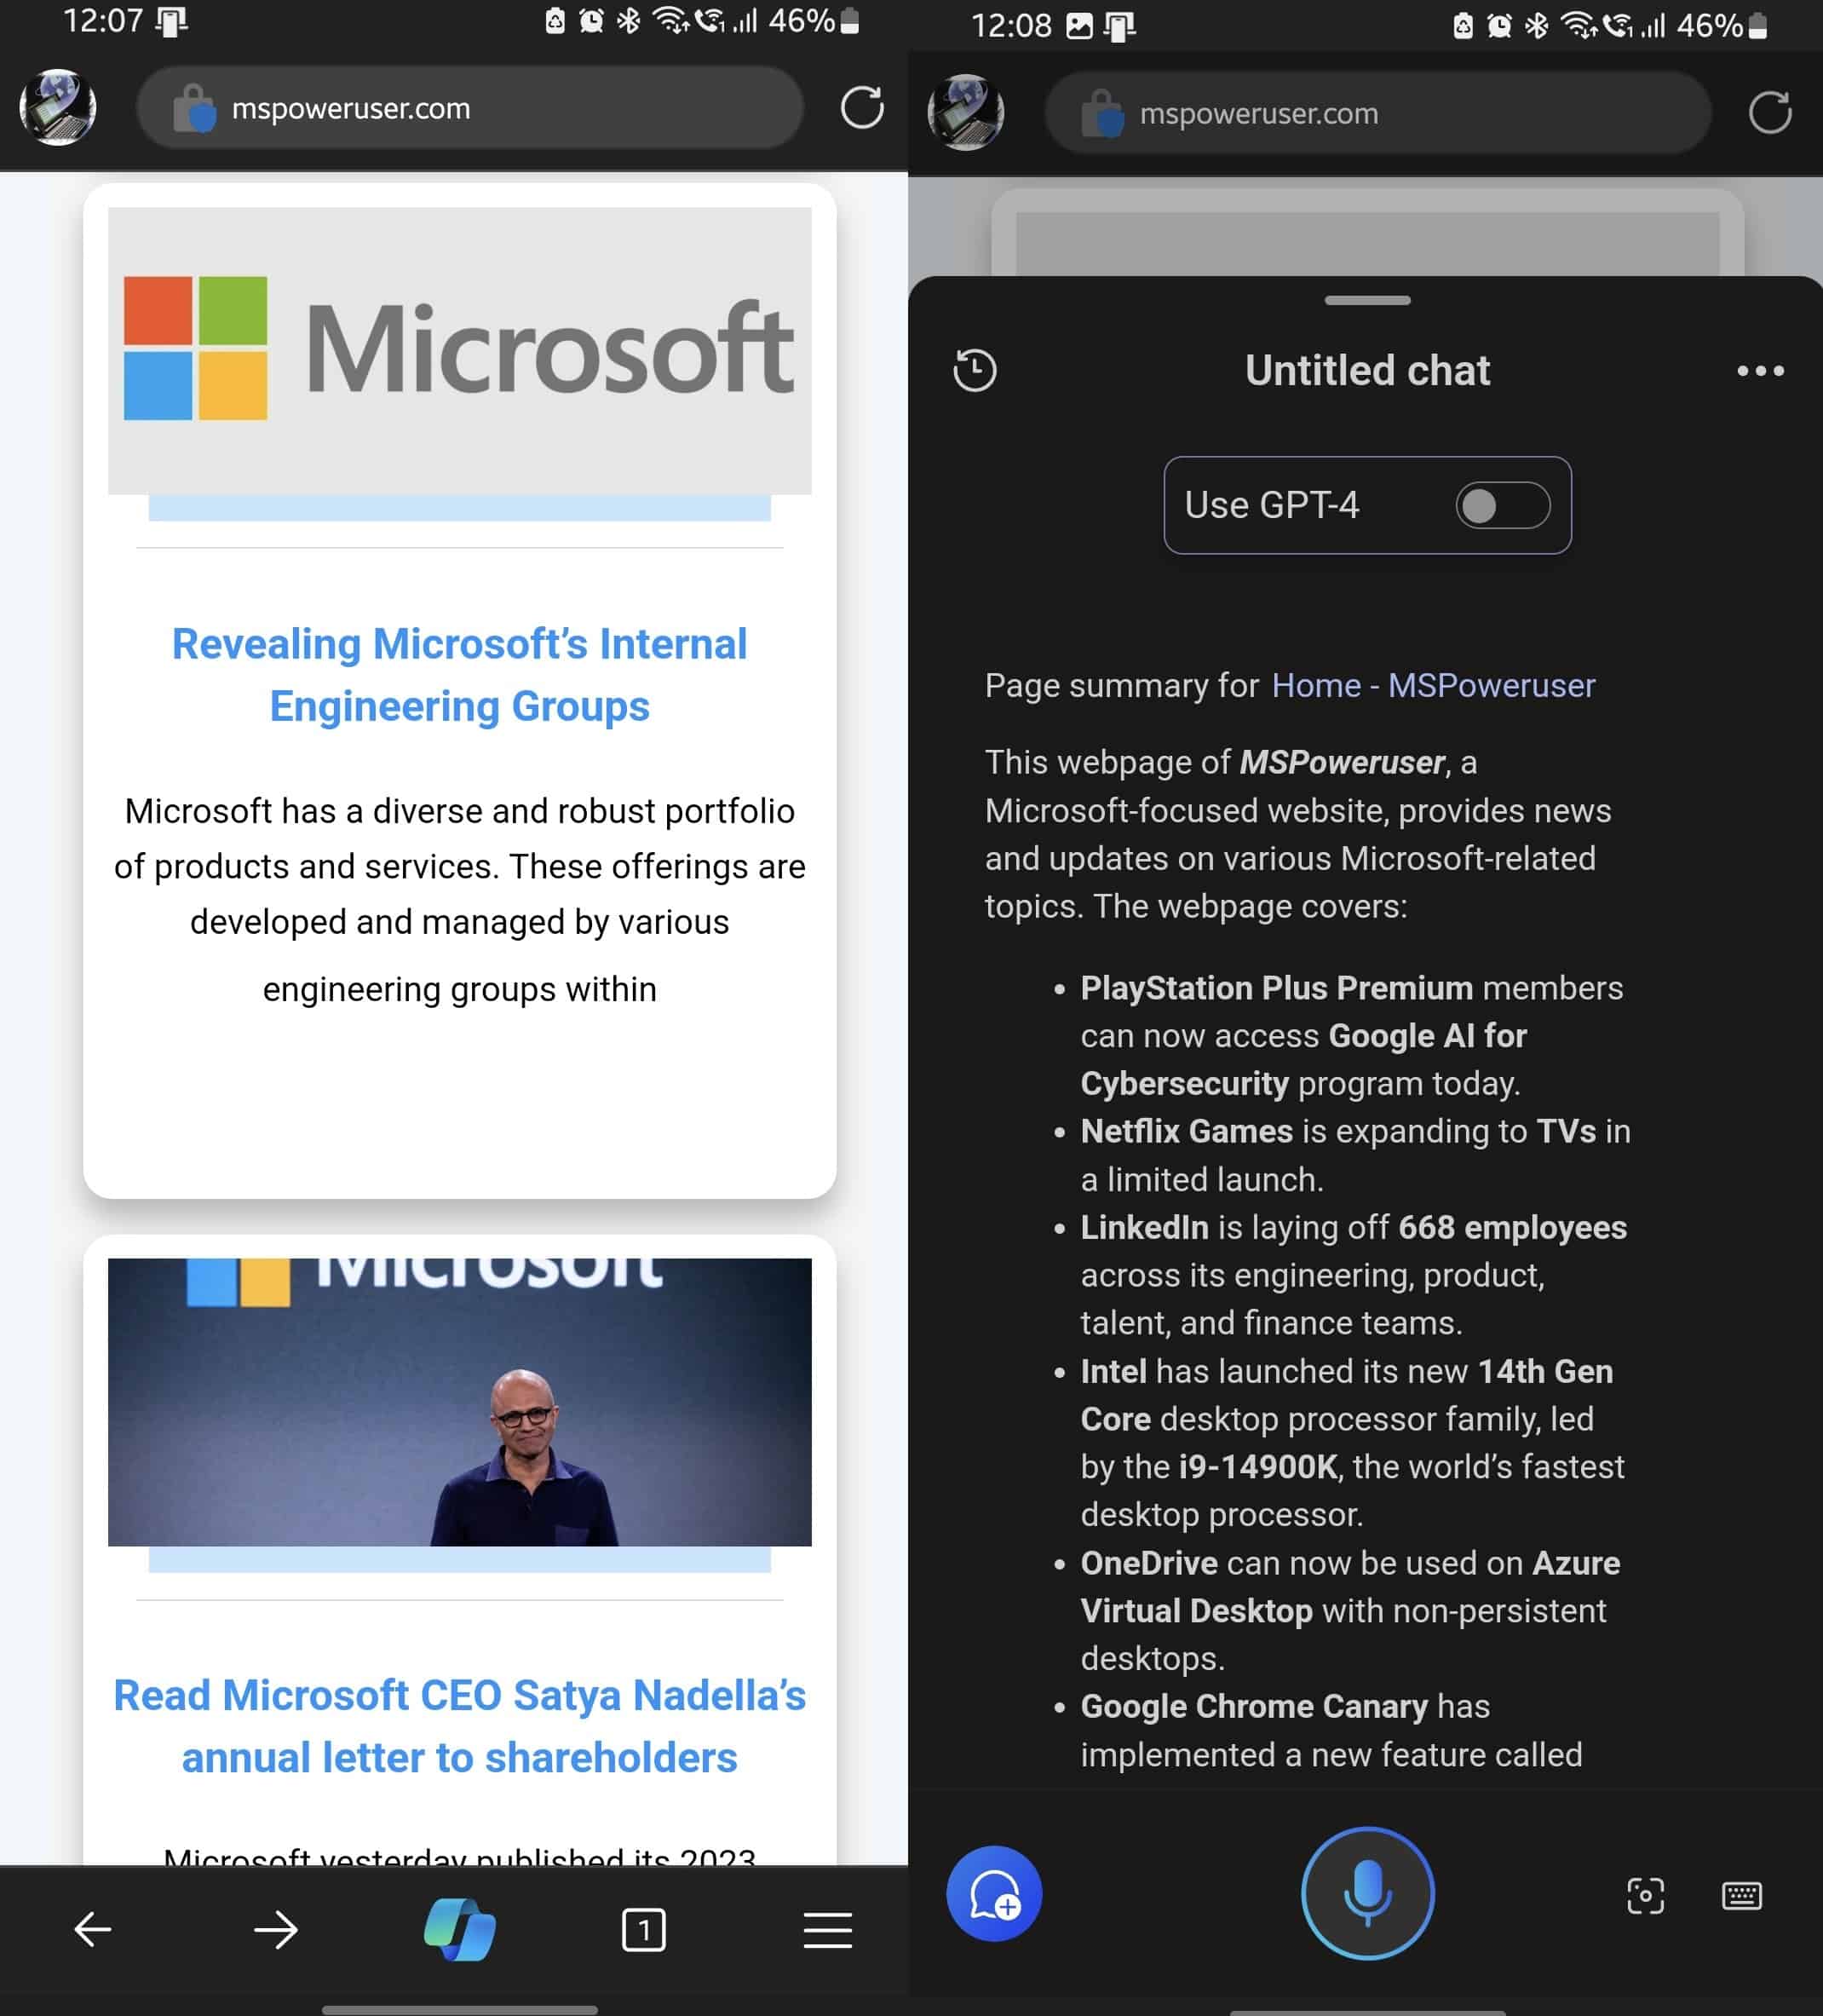The height and width of the screenshot is (2016, 1823).
Task: Open Copilot from the browser toolbar
Action: 461,1930
